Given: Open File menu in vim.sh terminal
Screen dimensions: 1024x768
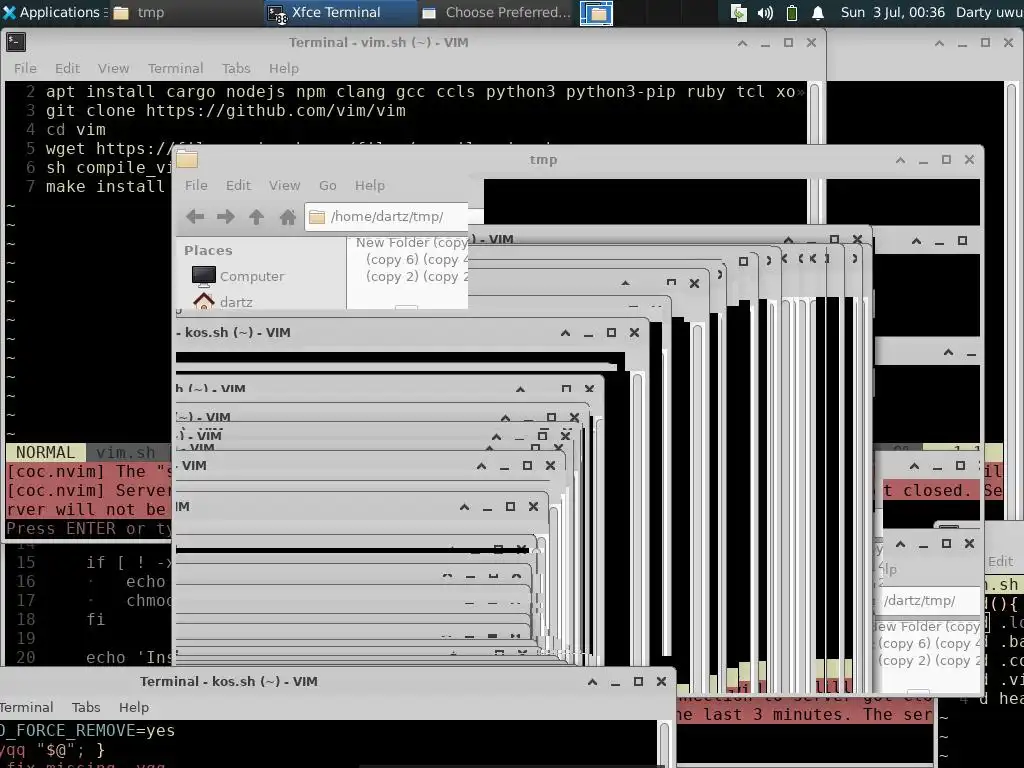Looking at the screenshot, I should 25,68.
